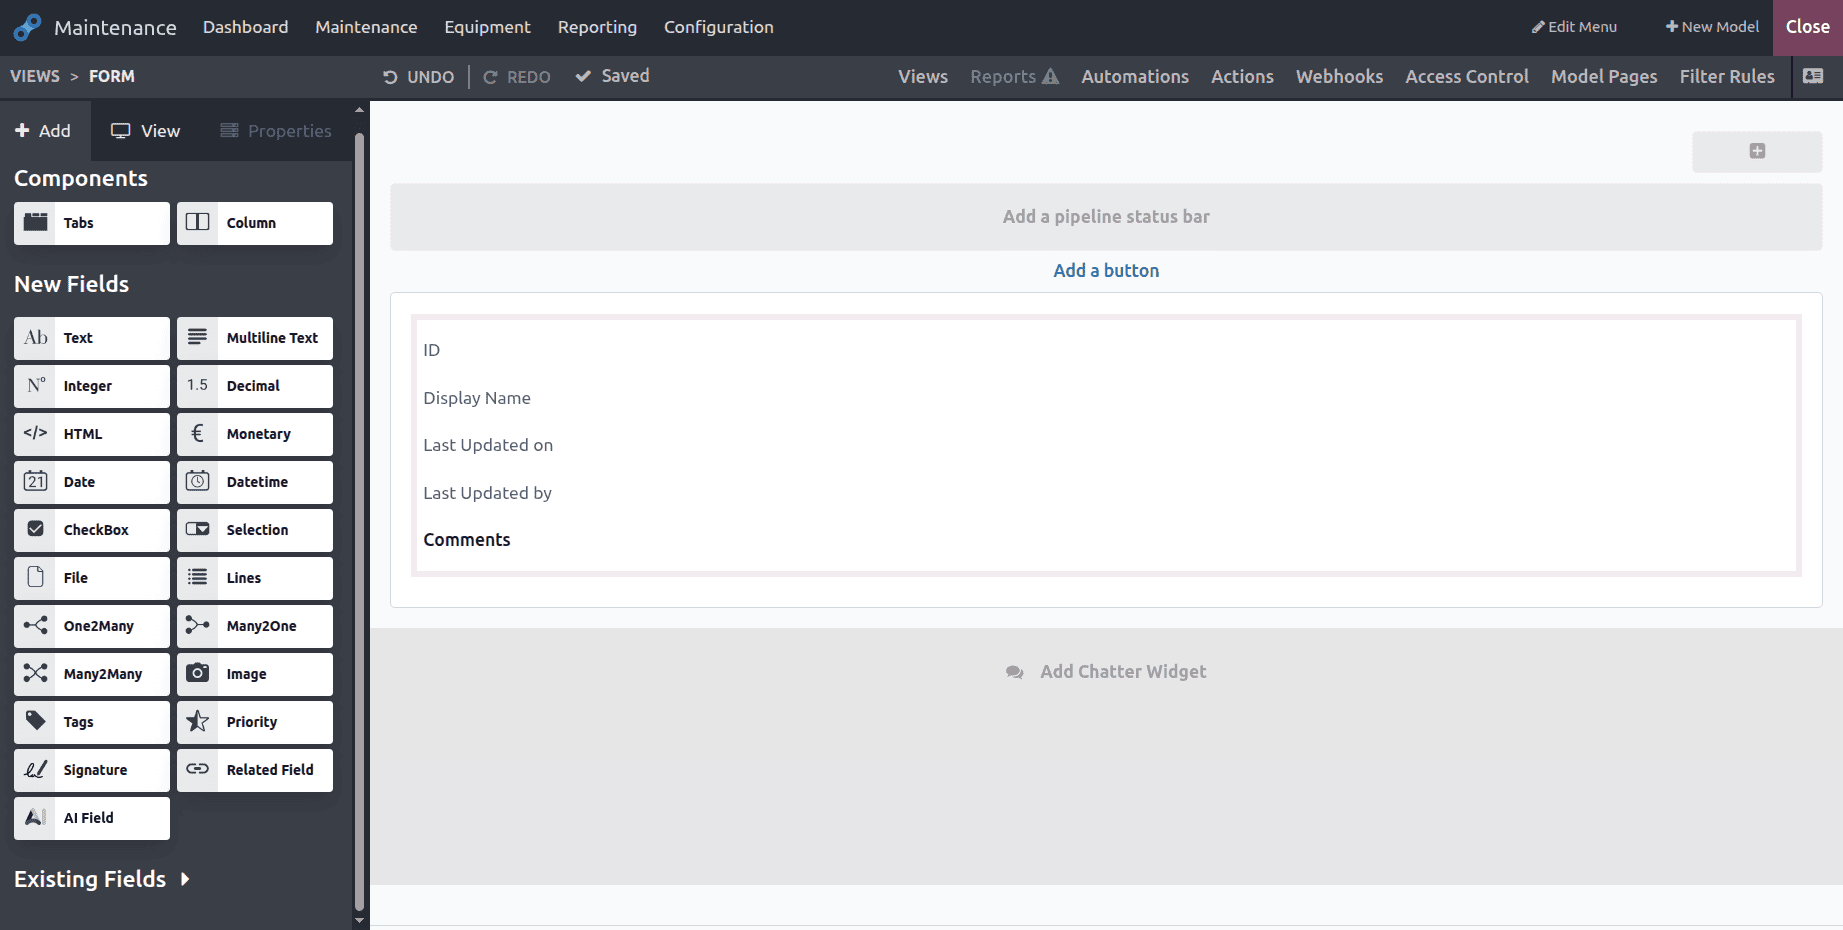1843x930 pixels.
Task: Click the UNDO button
Action: tap(419, 77)
